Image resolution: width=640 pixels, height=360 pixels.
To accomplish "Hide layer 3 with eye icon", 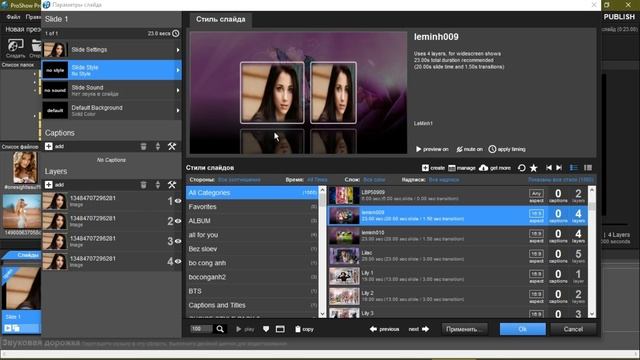I will coord(178,241).
